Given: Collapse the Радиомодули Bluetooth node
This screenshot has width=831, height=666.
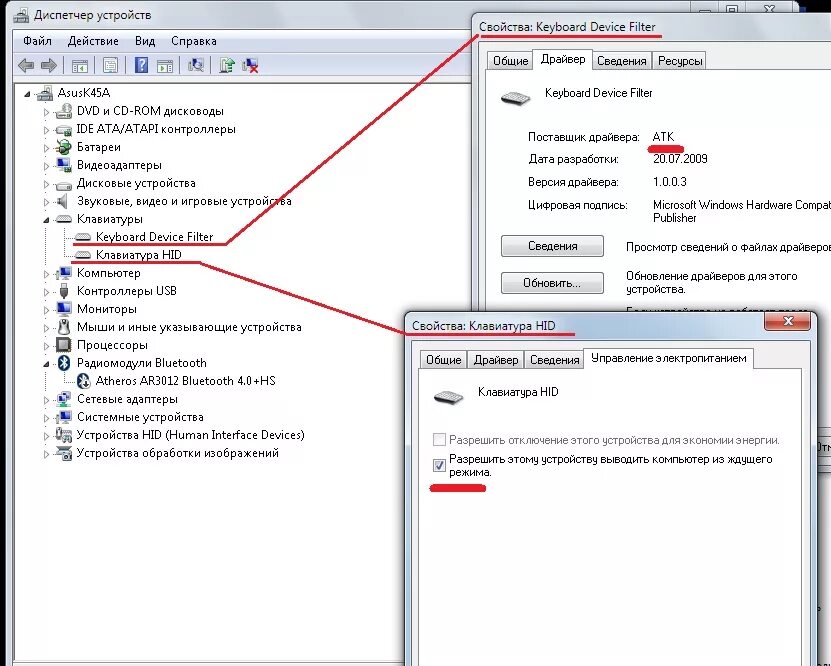Looking at the screenshot, I should pyautogui.click(x=46, y=364).
